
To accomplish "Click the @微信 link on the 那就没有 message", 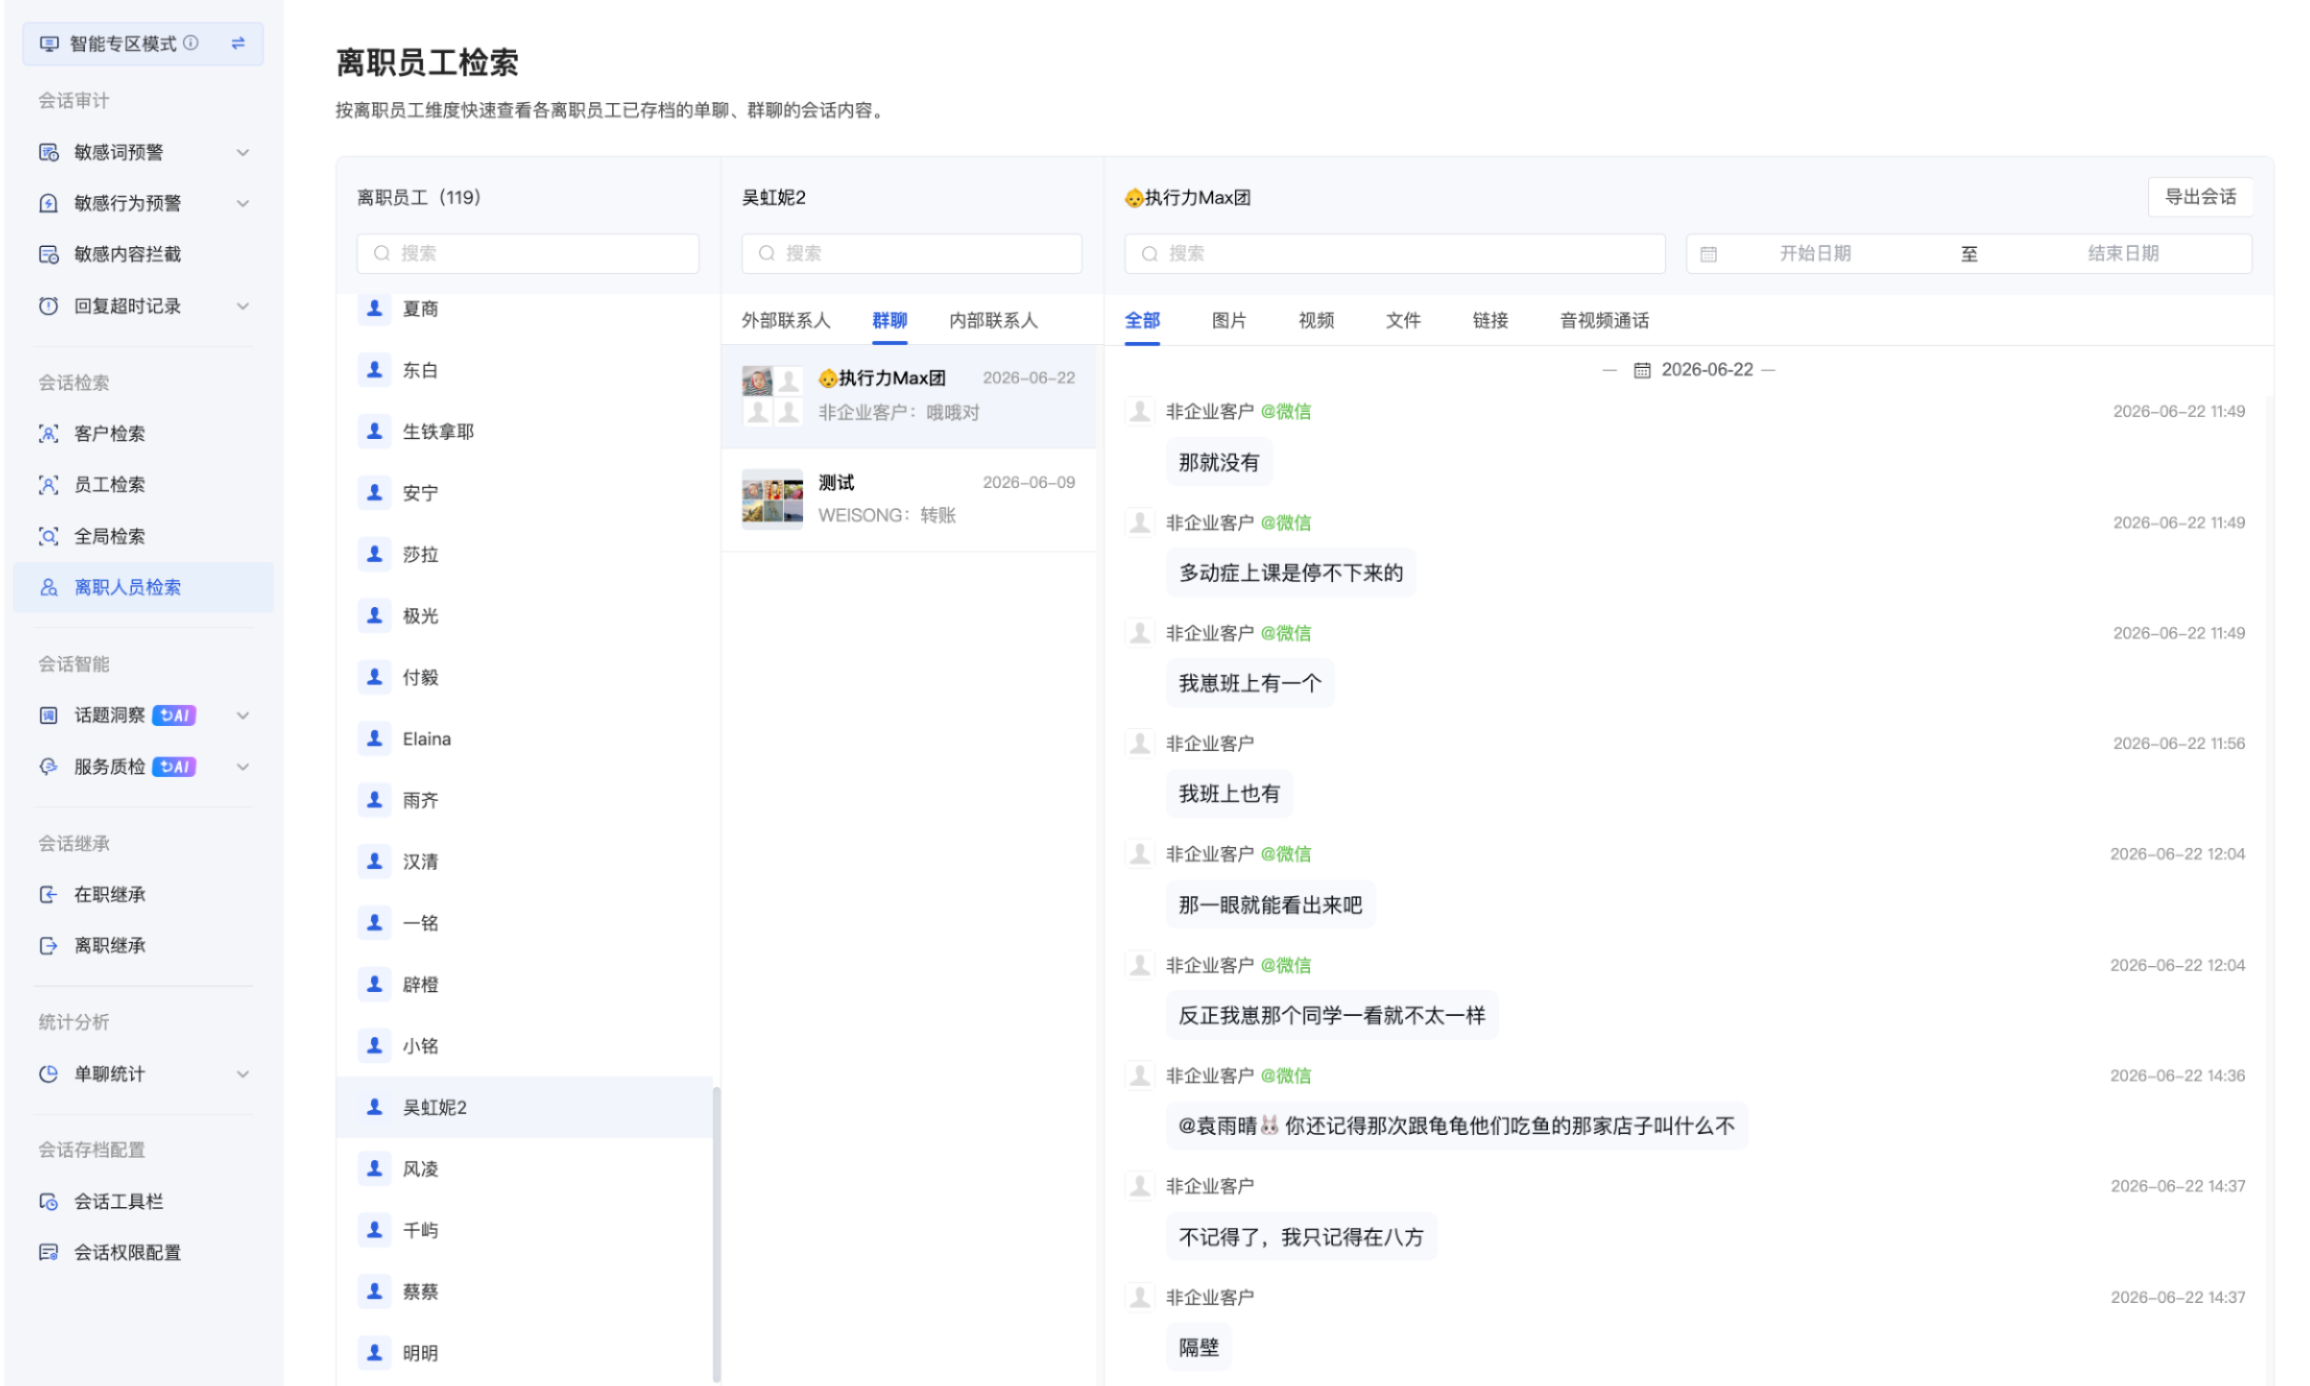I will click(1285, 411).
